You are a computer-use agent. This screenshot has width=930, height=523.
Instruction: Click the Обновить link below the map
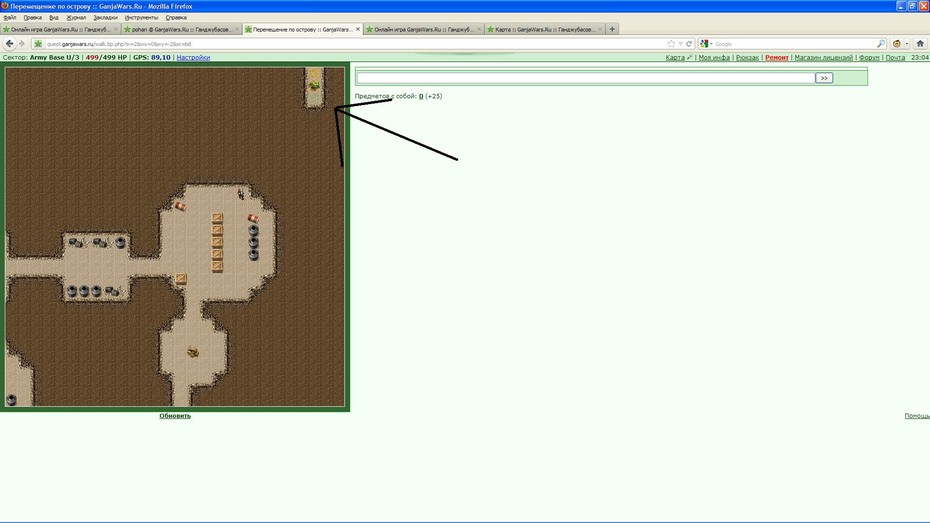[175, 416]
